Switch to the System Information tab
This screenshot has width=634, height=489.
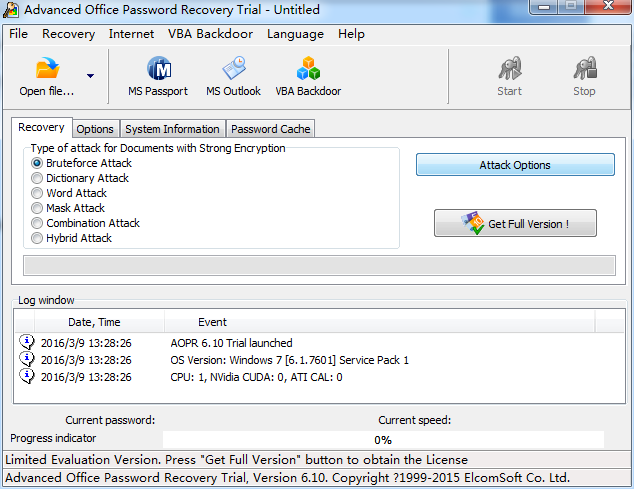(172, 129)
